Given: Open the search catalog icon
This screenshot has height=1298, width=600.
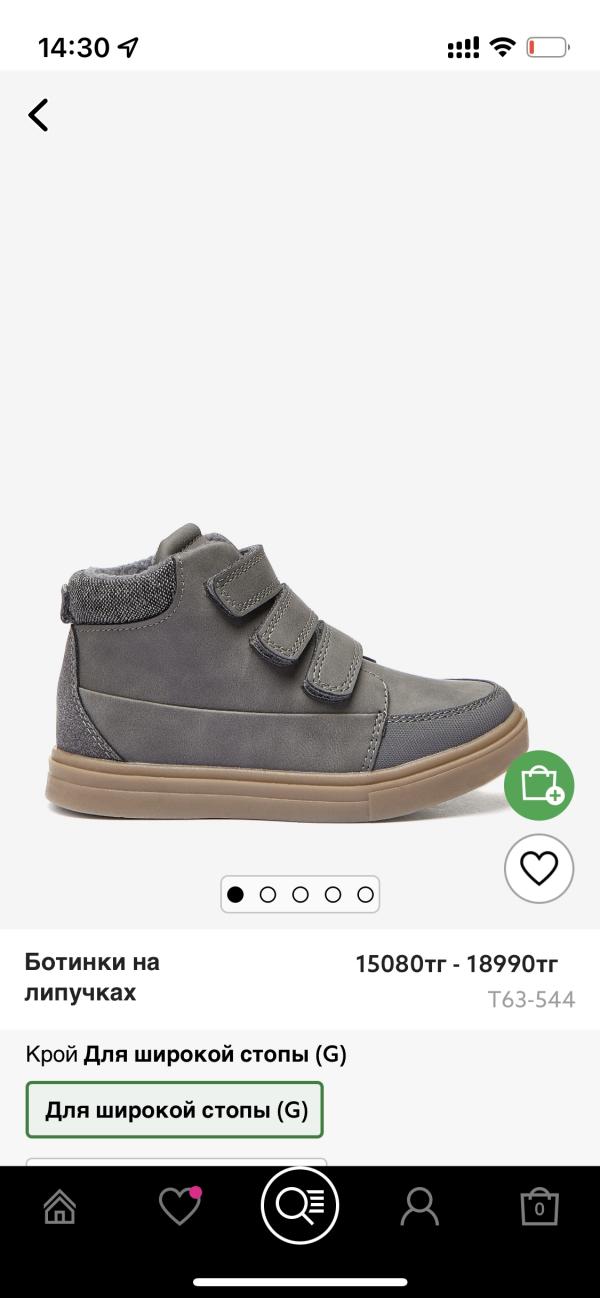Looking at the screenshot, I should point(300,1205).
